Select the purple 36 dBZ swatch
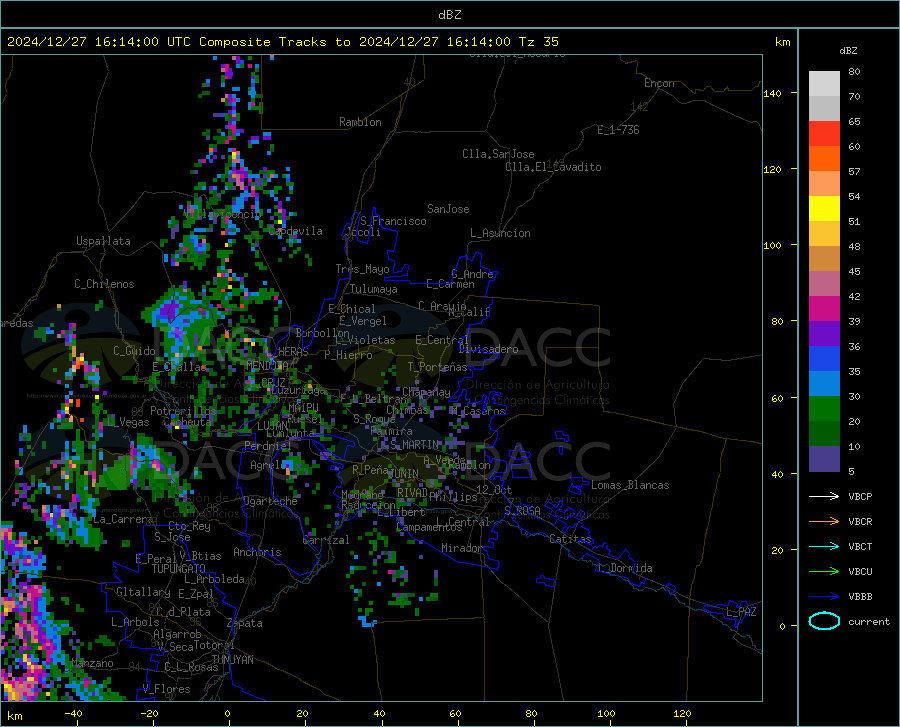Viewport: 900px width, 727px height. (824, 334)
